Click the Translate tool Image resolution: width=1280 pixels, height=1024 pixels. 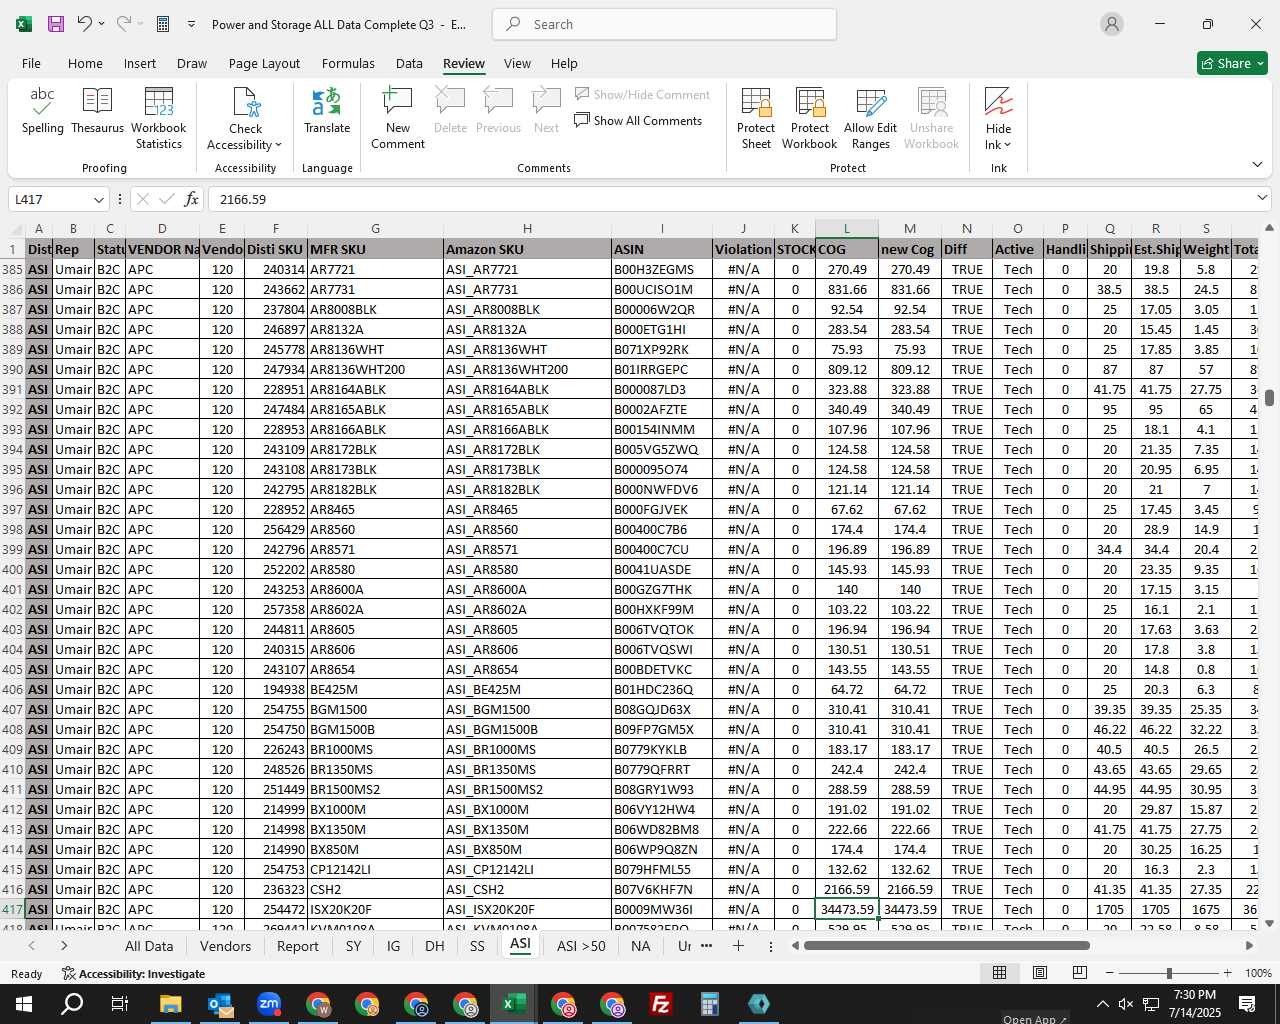tap(327, 111)
